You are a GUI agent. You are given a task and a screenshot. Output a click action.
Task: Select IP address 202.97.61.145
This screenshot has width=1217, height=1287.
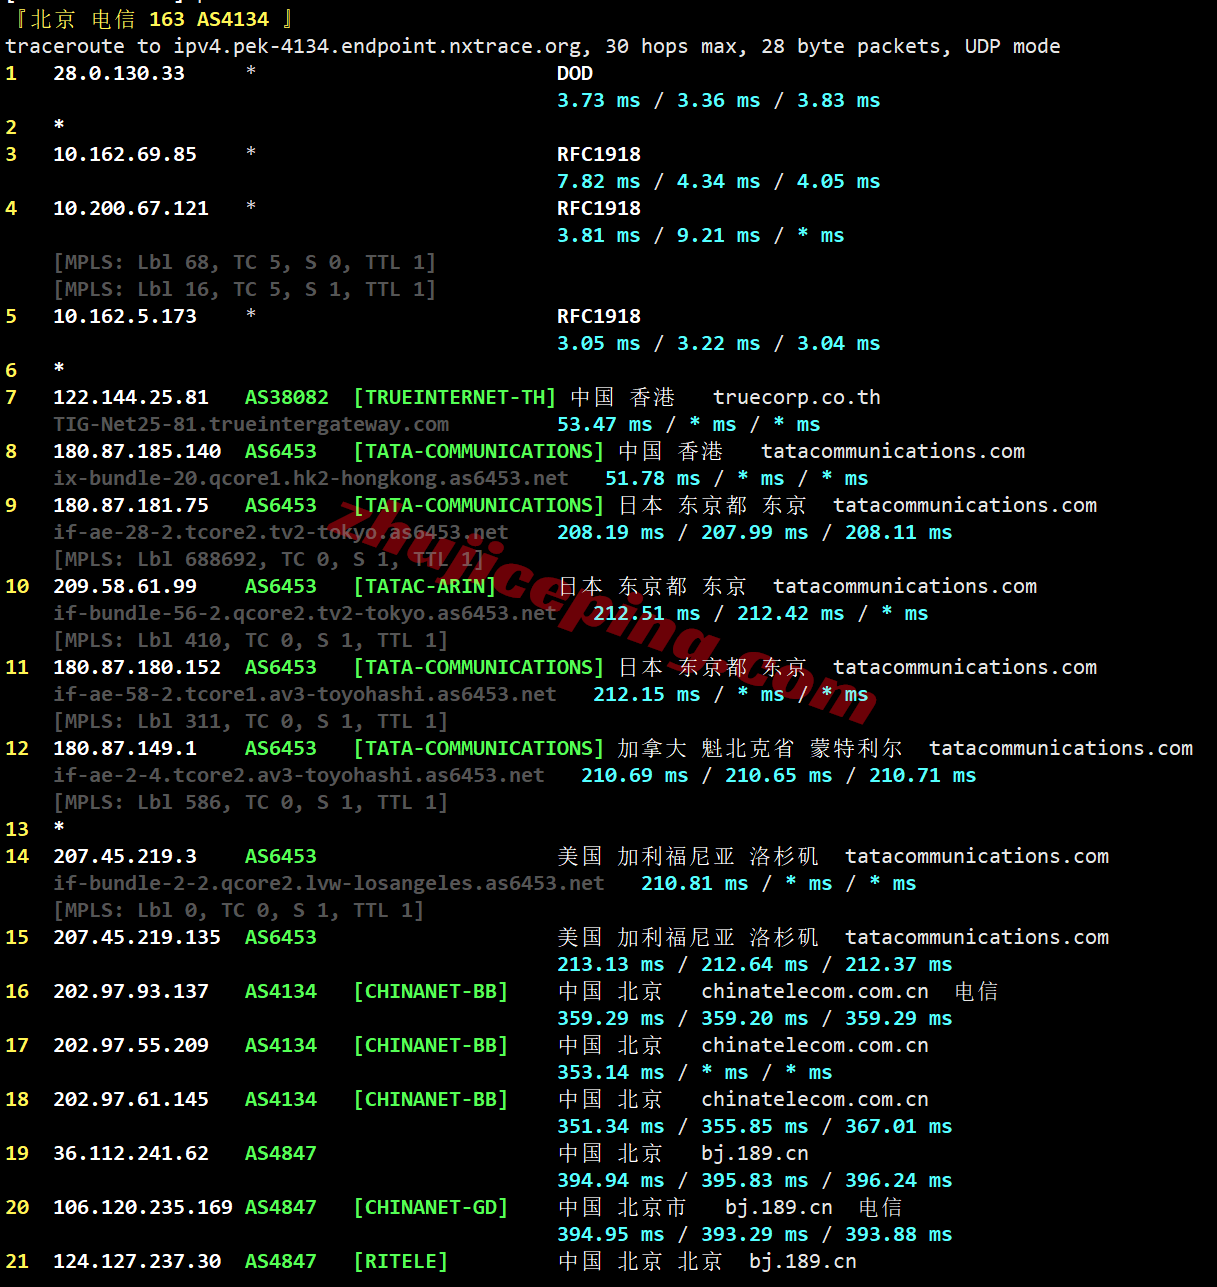131,1099
